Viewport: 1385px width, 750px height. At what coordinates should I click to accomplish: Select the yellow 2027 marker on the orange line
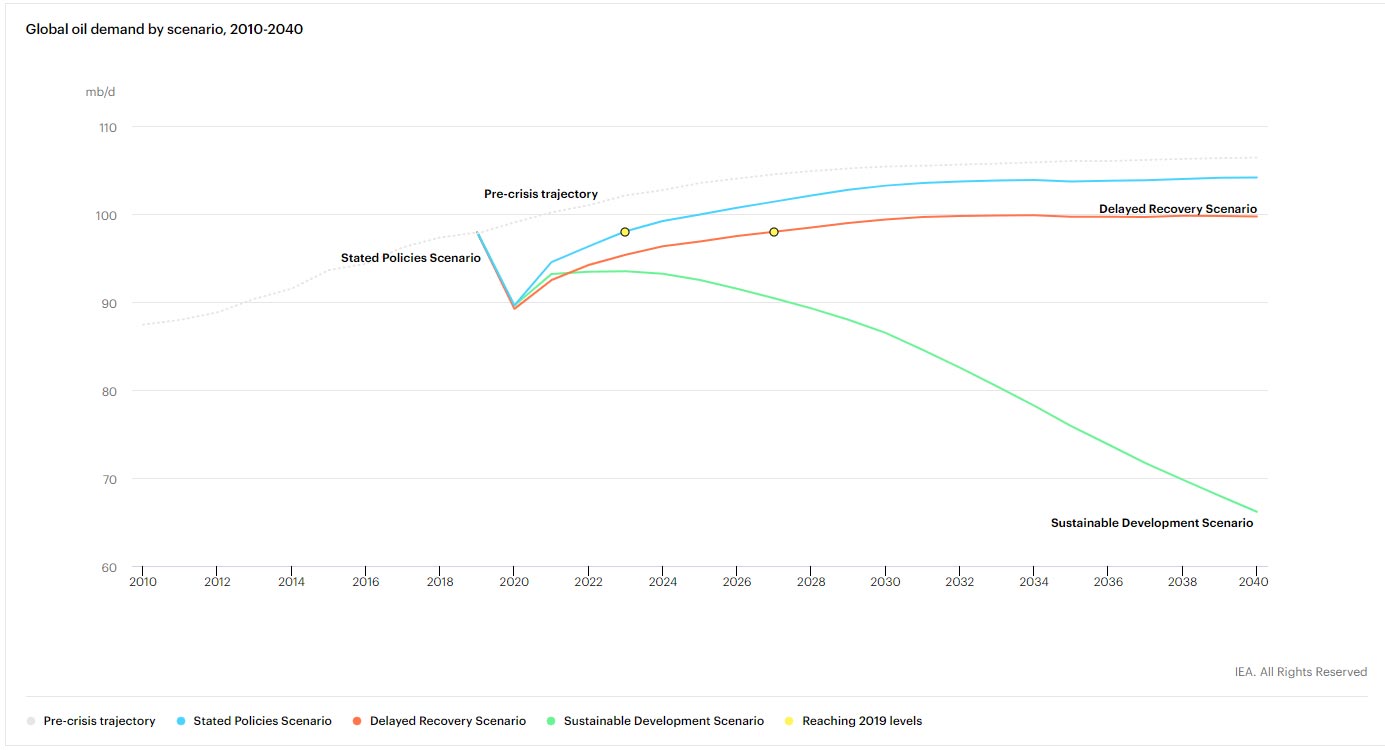pyautogui.click(x=774, y=231)
